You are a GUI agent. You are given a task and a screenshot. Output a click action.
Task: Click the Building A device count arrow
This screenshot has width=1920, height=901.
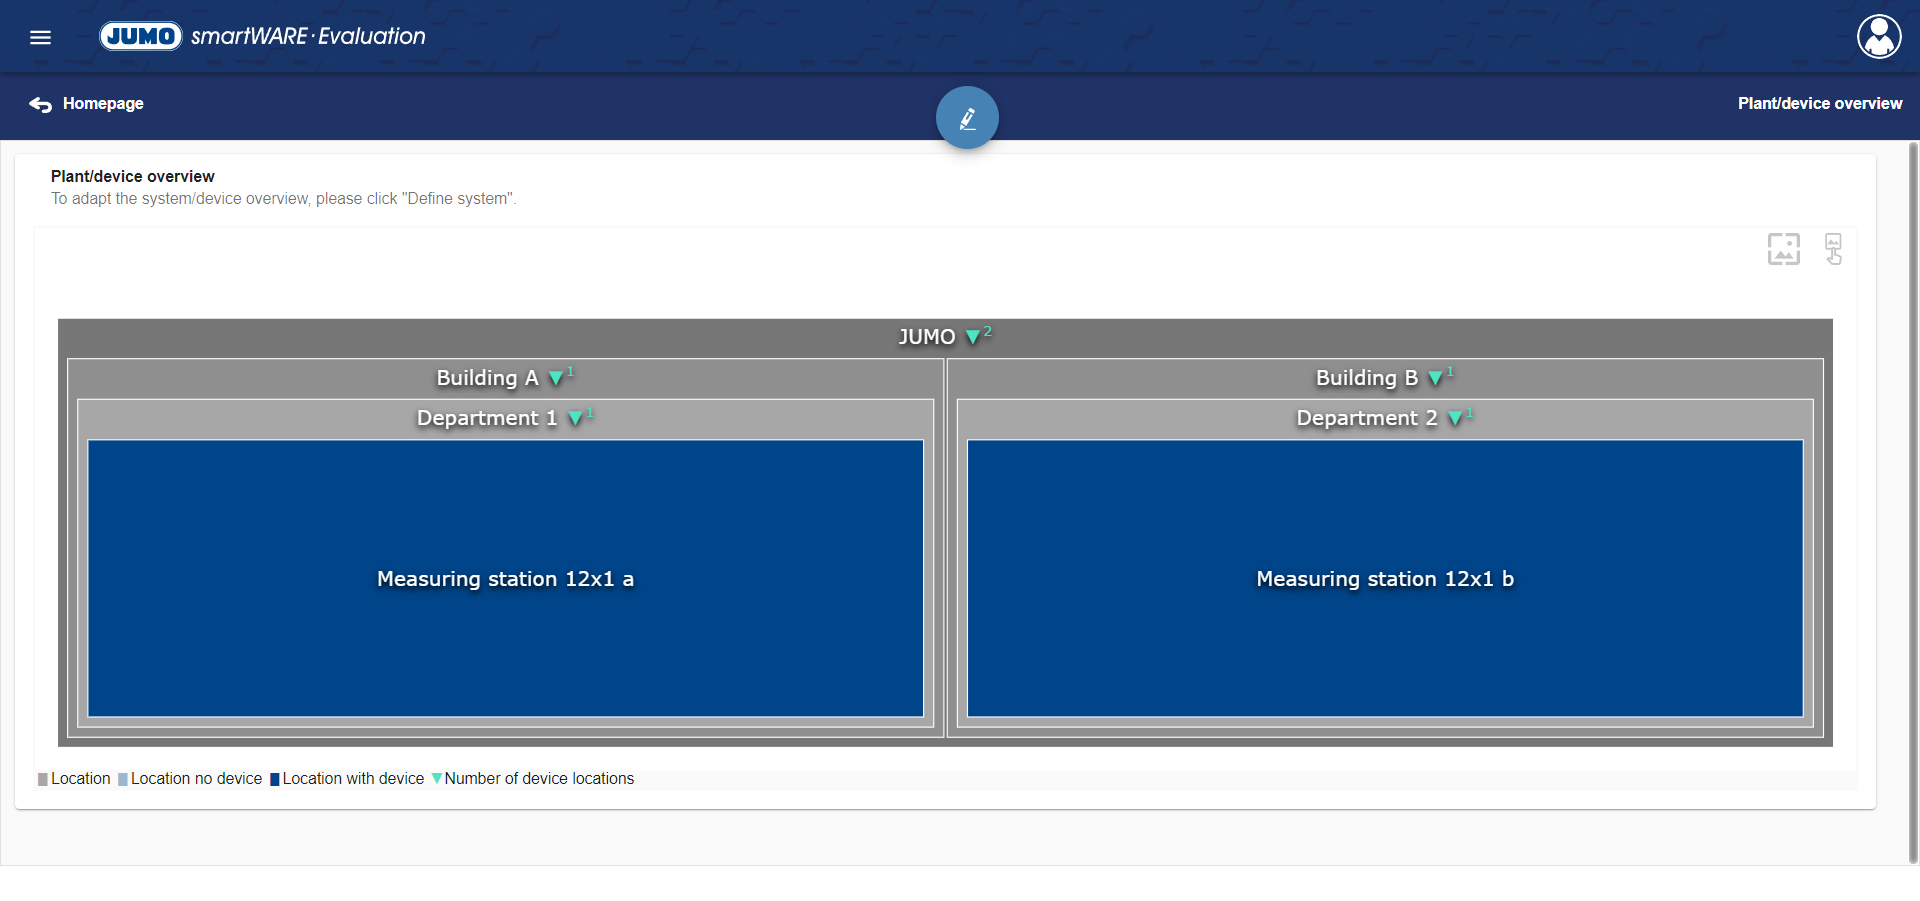click(x=556, y=379)
